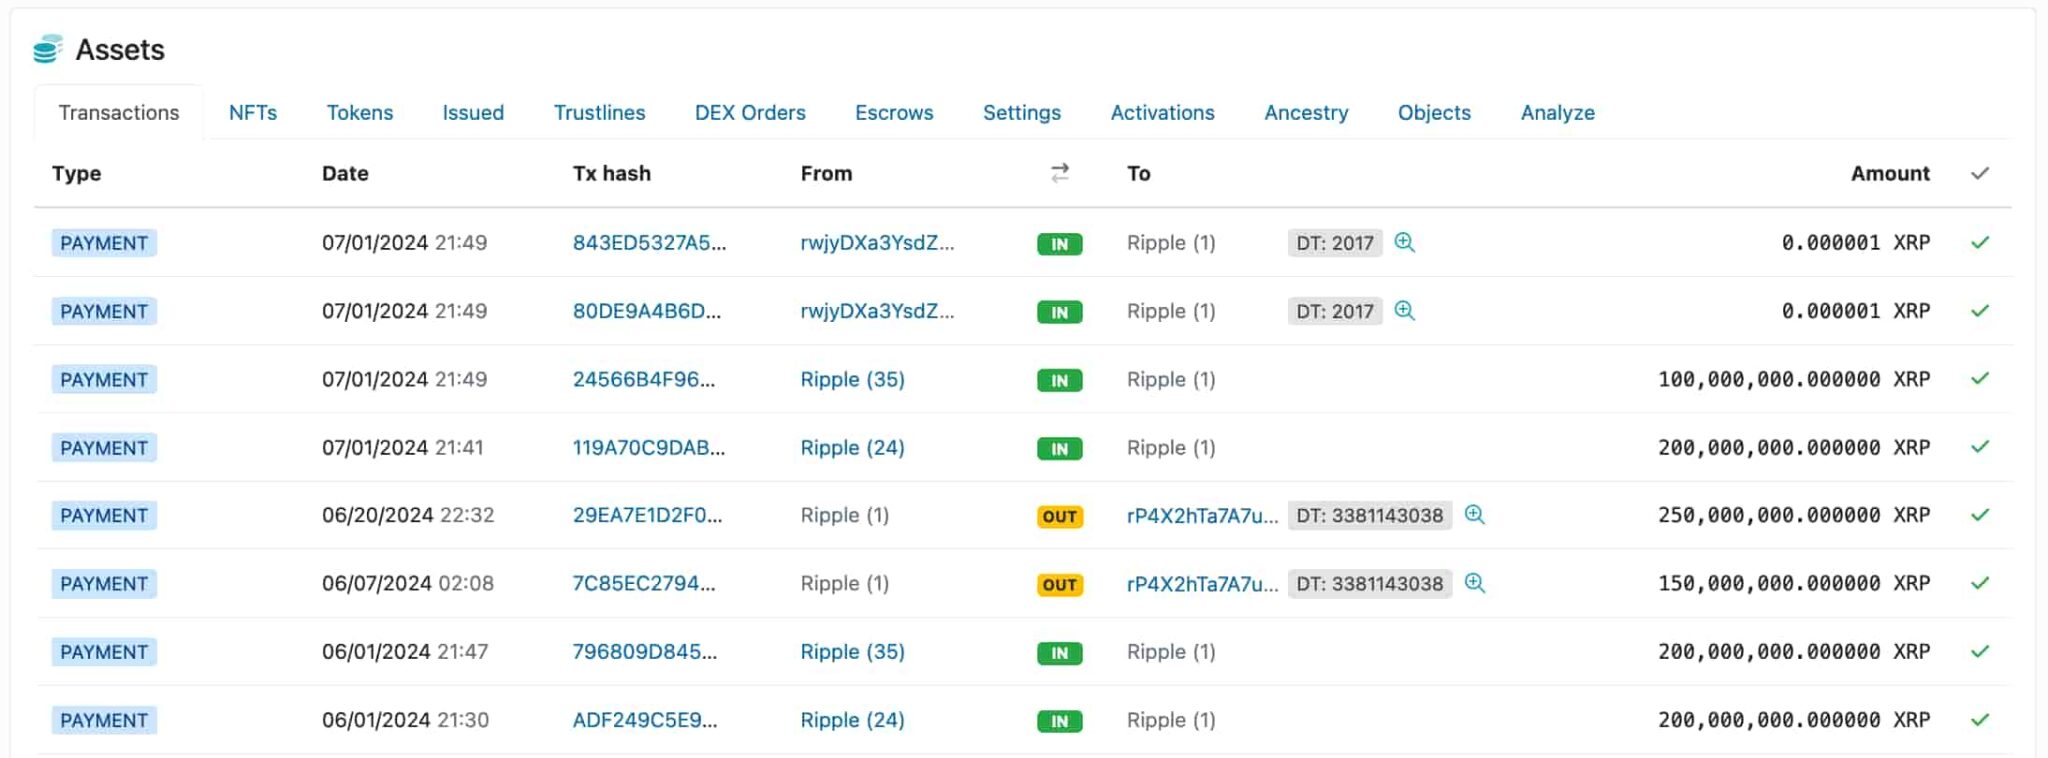Click magnifier icon in the 29EA7E1D2F0 row

point(1474,515)
